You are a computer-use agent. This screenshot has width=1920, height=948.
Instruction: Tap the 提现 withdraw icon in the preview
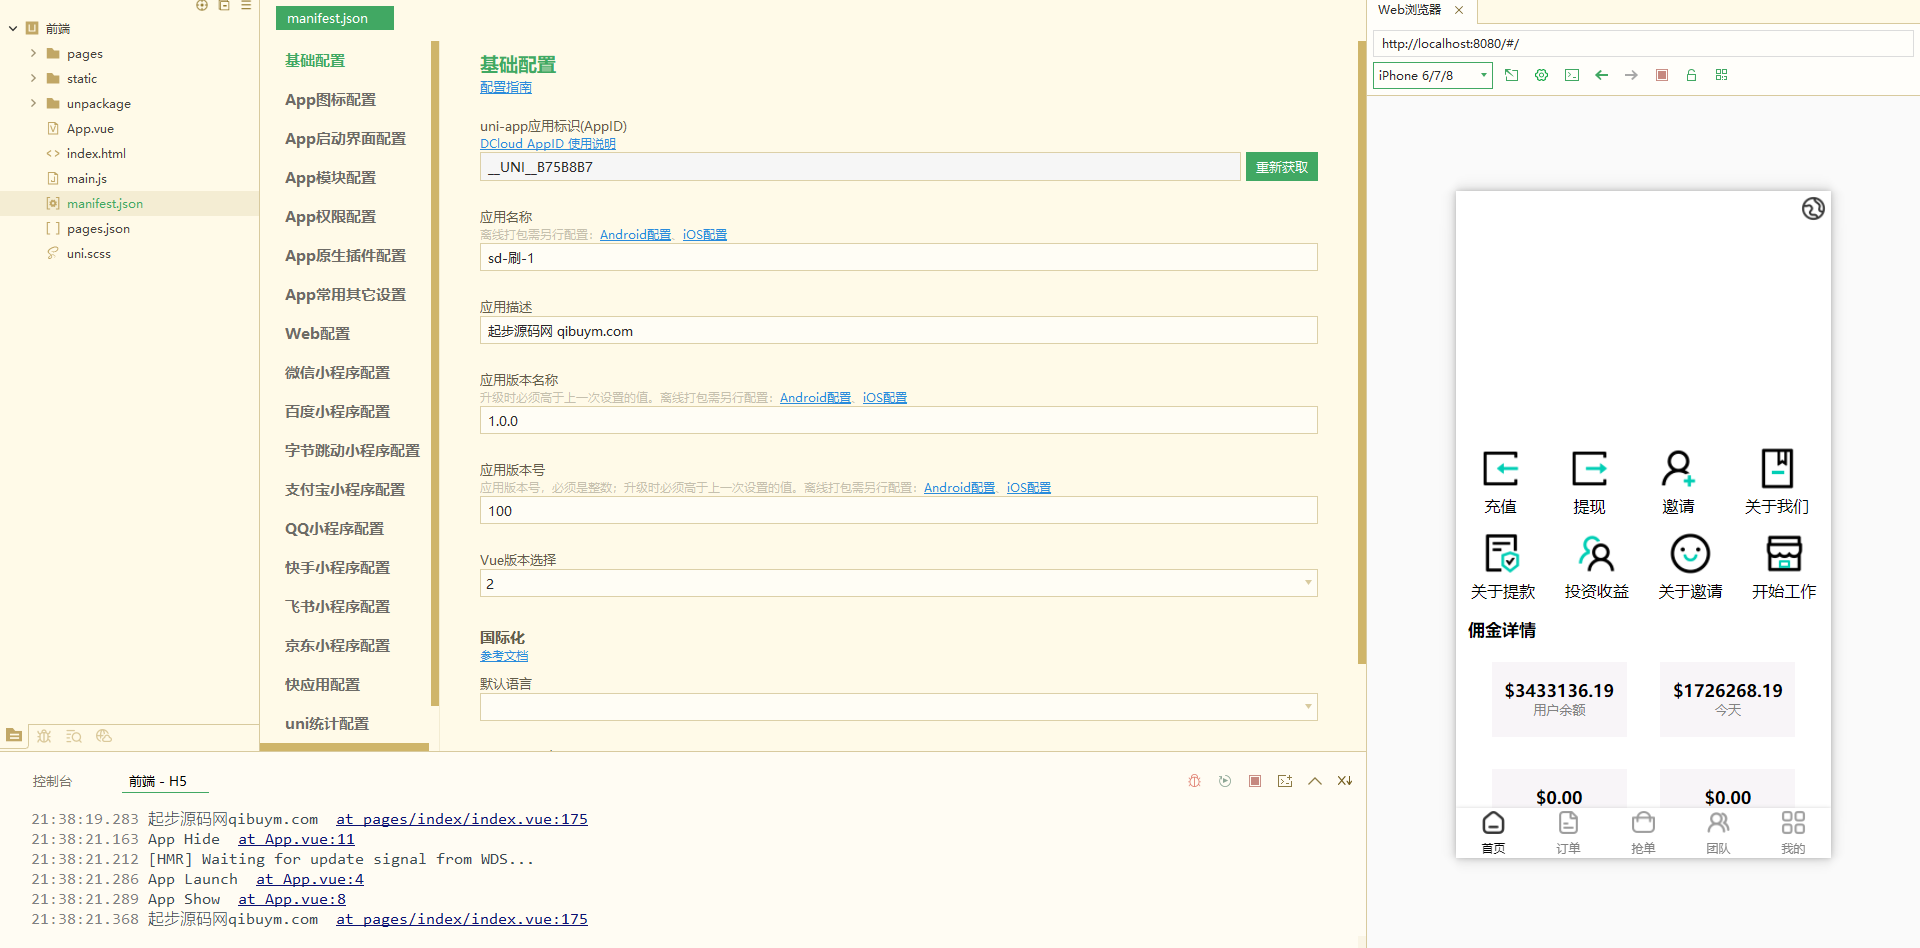point(1590,469)
